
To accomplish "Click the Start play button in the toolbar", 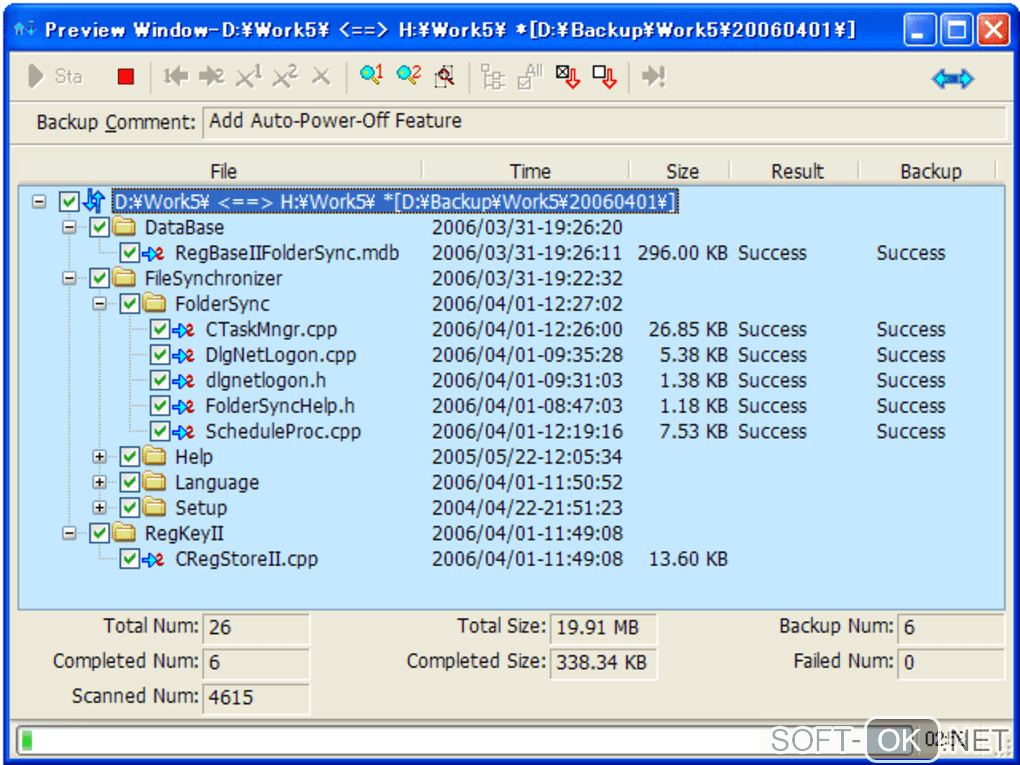I will pos(55,77).
